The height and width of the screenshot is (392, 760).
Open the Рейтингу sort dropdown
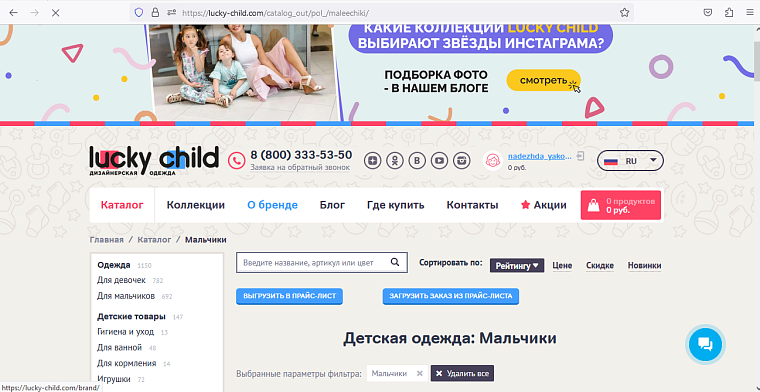(517, 266)
